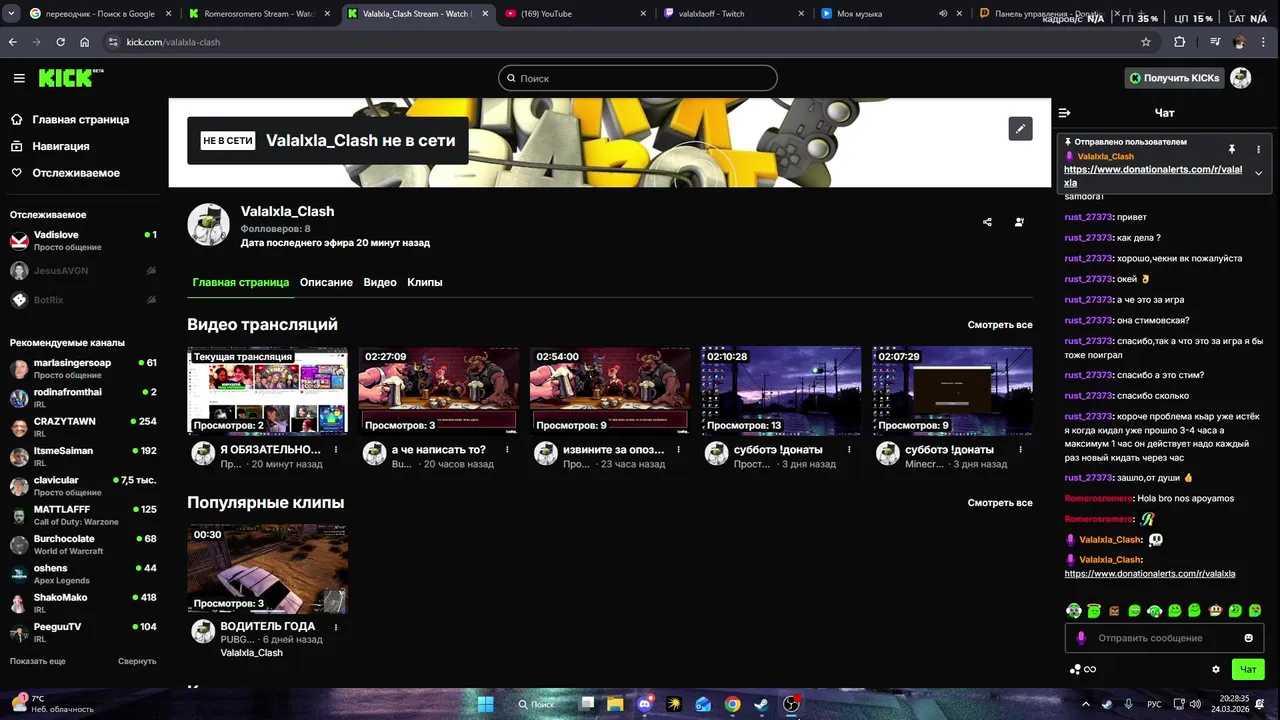Click Смотреть все for Видео трансляций
The height and width of the screenshot is (720, 1280).
coord(1000,325)
